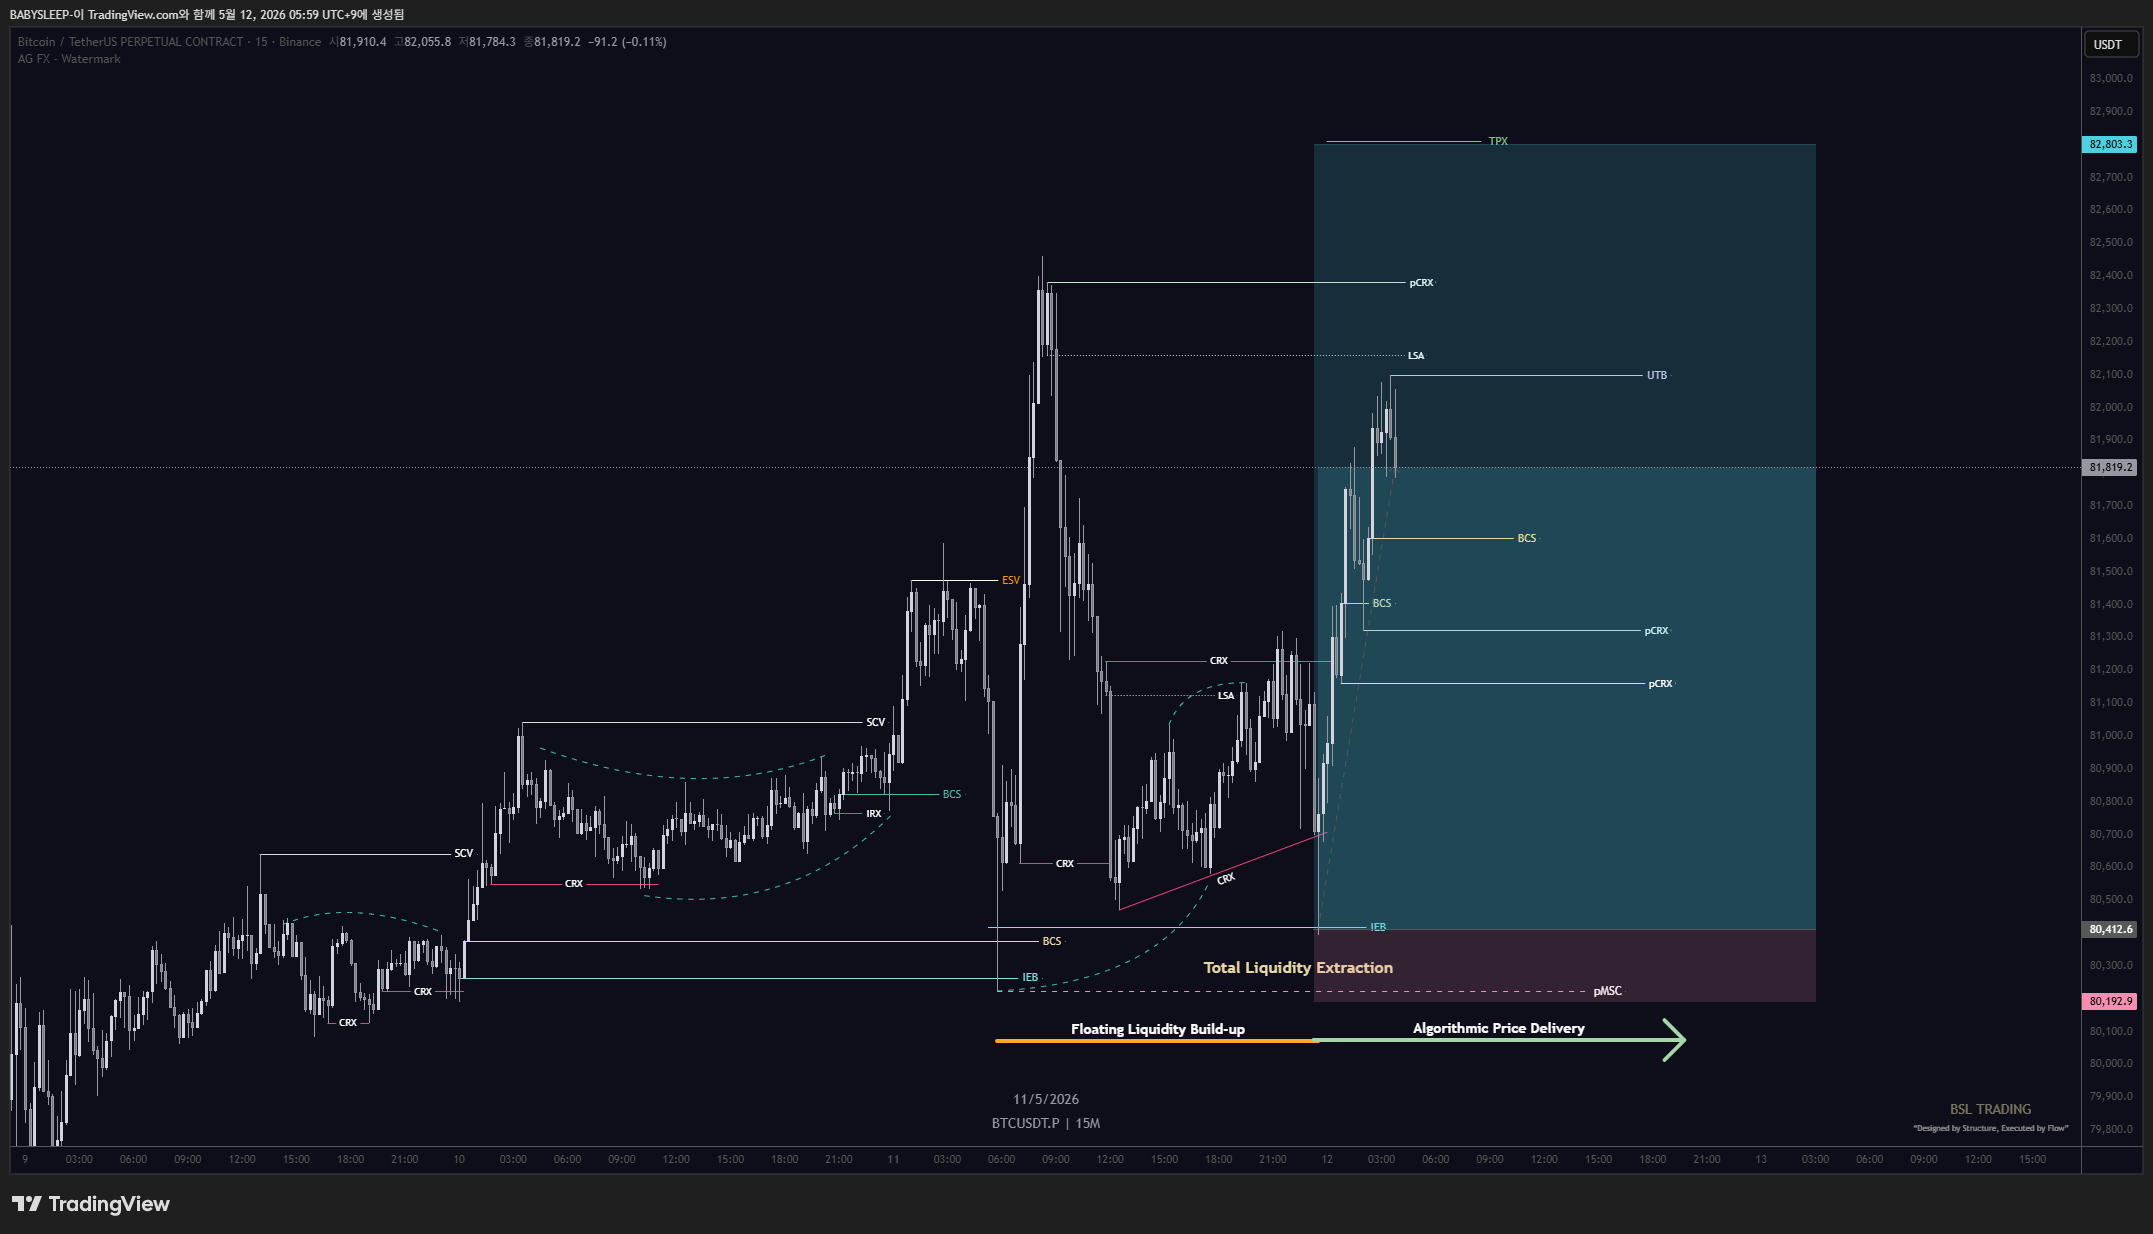Click the 9 date on time axis

(x=25, y=1159)
